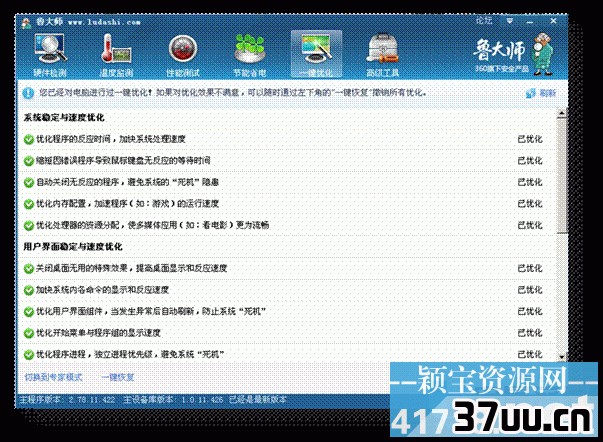Viewport: 603px width, 442px height.
Task: Select text 关闭桌面无用的特殊效果 row
Action: point(132,269)
